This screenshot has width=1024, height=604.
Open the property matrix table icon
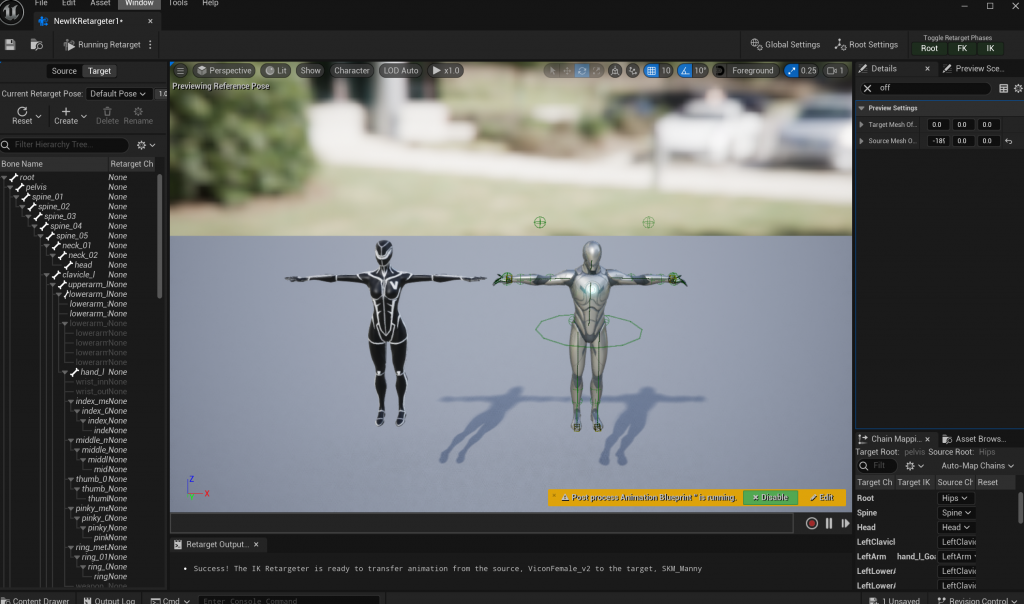tap(1003, 88)
